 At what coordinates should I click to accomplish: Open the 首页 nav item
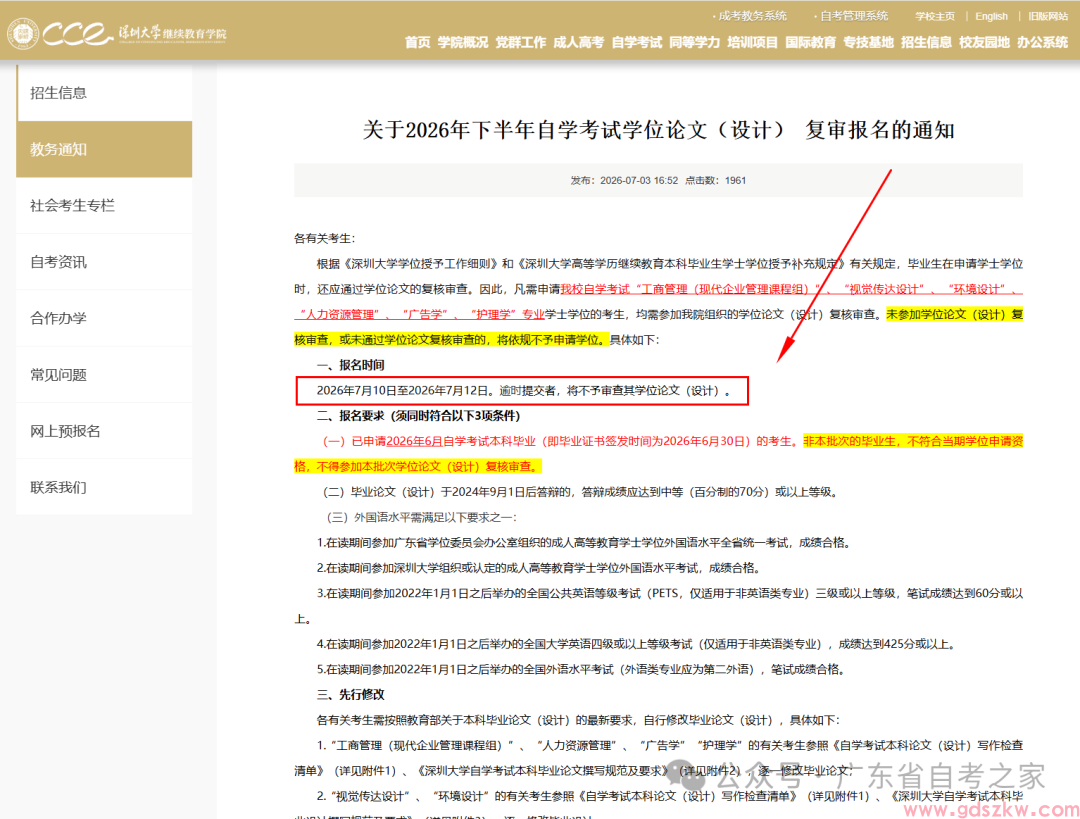[417, 43]
